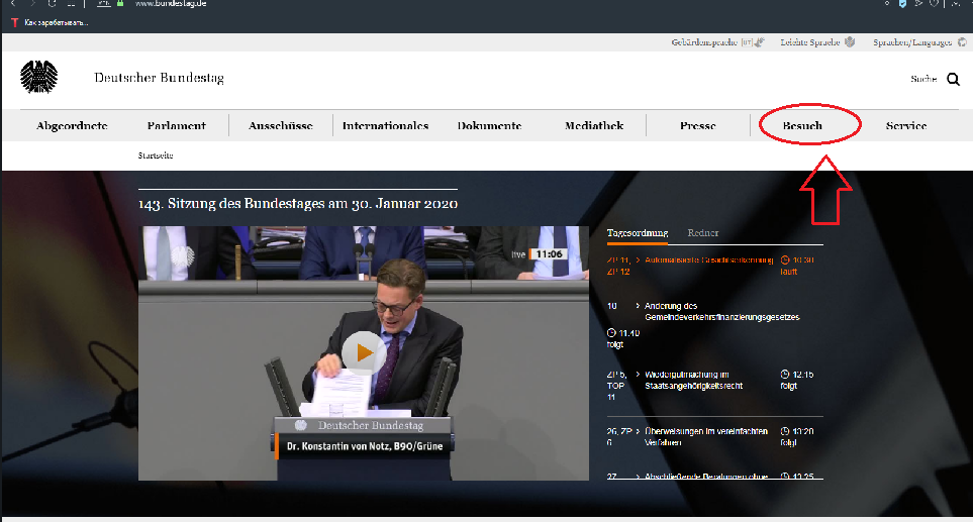Click the Bundestag eagle logo
973x522 pixels.
point(38,77)
